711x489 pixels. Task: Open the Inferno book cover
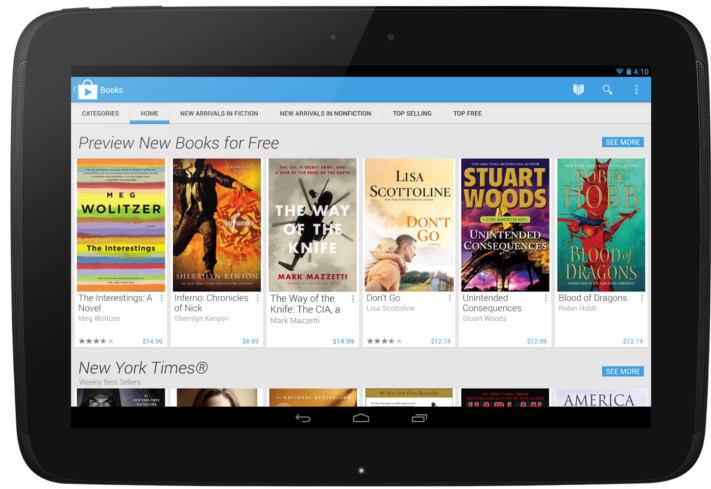[217, 225]
